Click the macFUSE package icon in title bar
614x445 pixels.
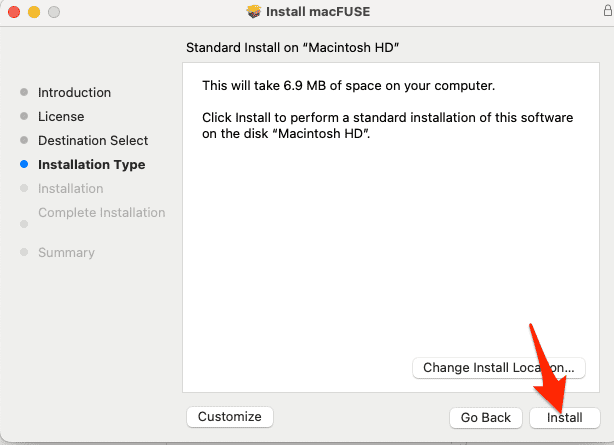(254, 13)
